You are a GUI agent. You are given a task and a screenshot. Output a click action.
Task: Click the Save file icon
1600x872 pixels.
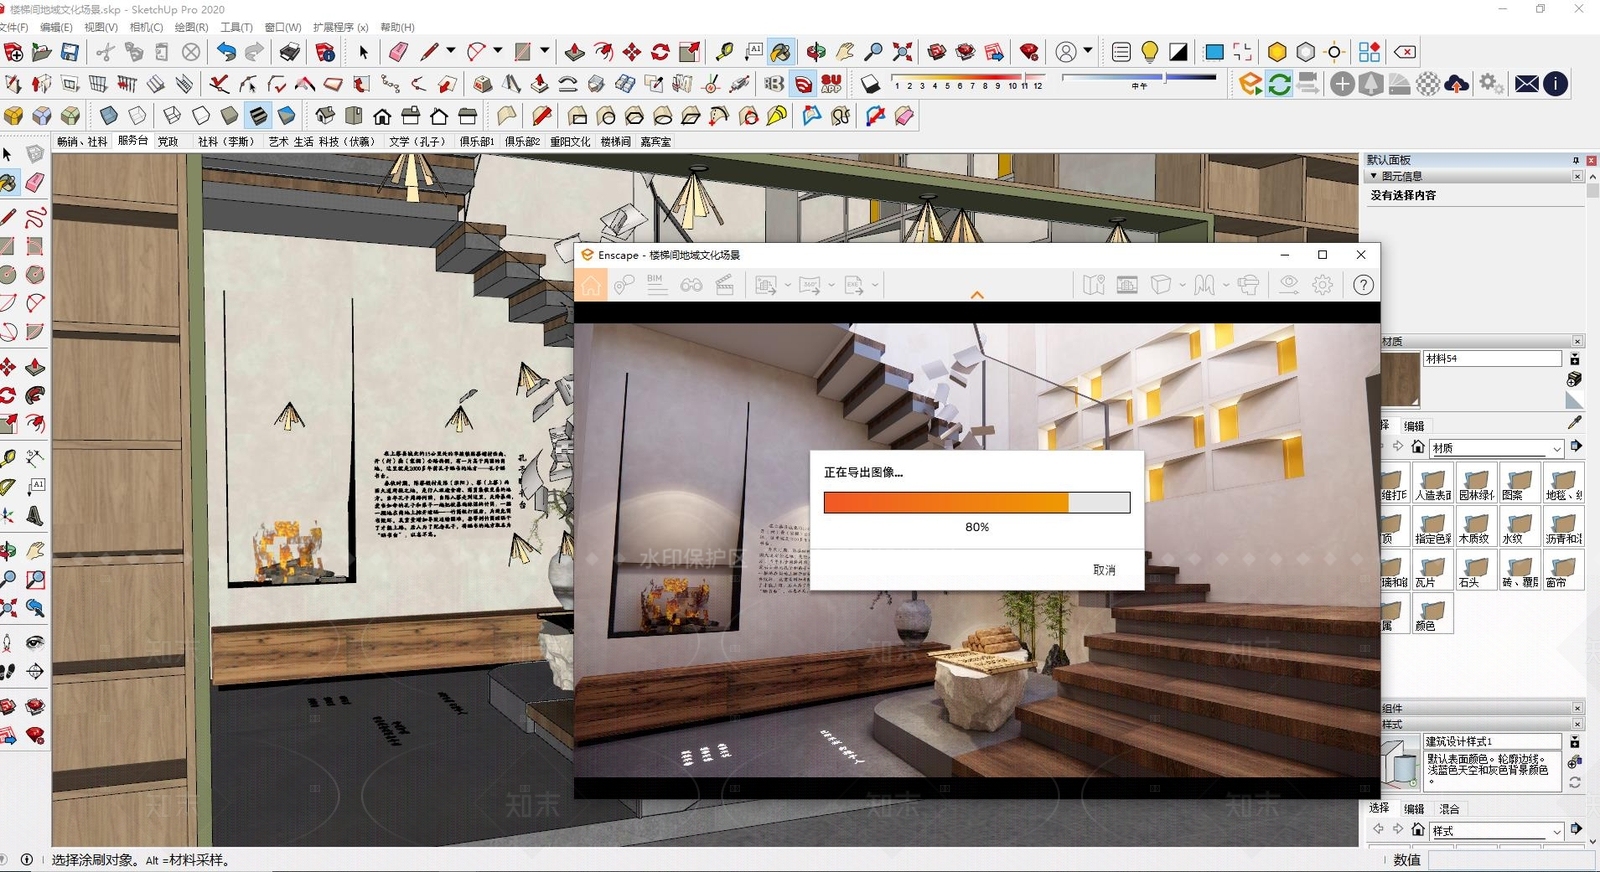[x=69, y=52]
